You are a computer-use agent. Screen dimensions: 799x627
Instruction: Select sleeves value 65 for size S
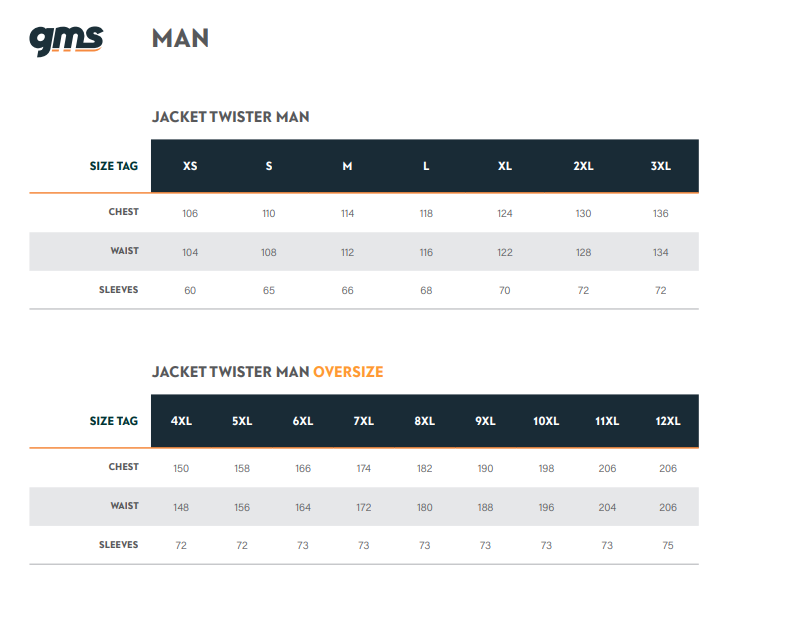[269, 291]
